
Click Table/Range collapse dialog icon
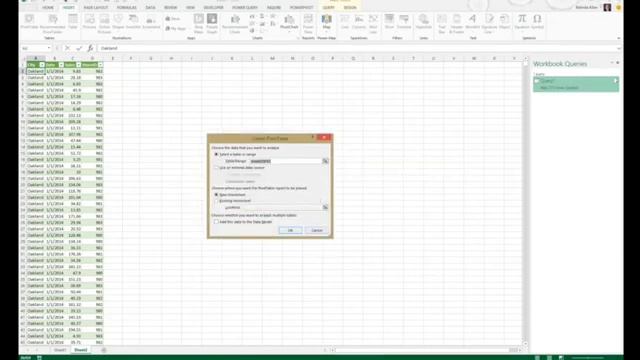(325, 161)
